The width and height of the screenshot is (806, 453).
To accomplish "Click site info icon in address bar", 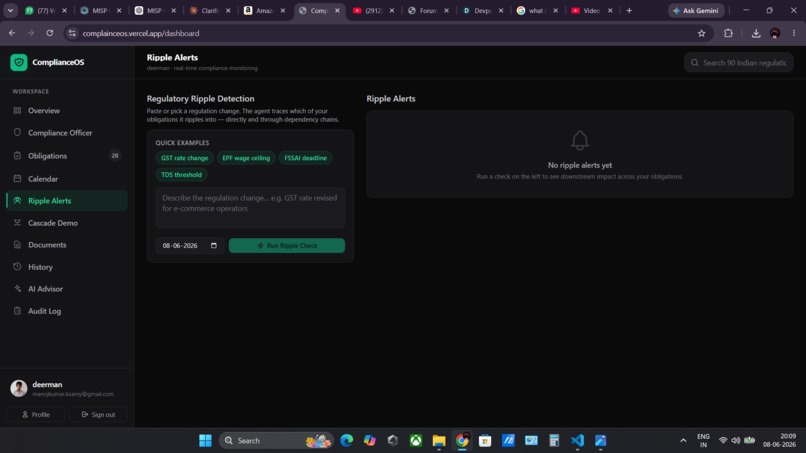I will tap(72, 33).
